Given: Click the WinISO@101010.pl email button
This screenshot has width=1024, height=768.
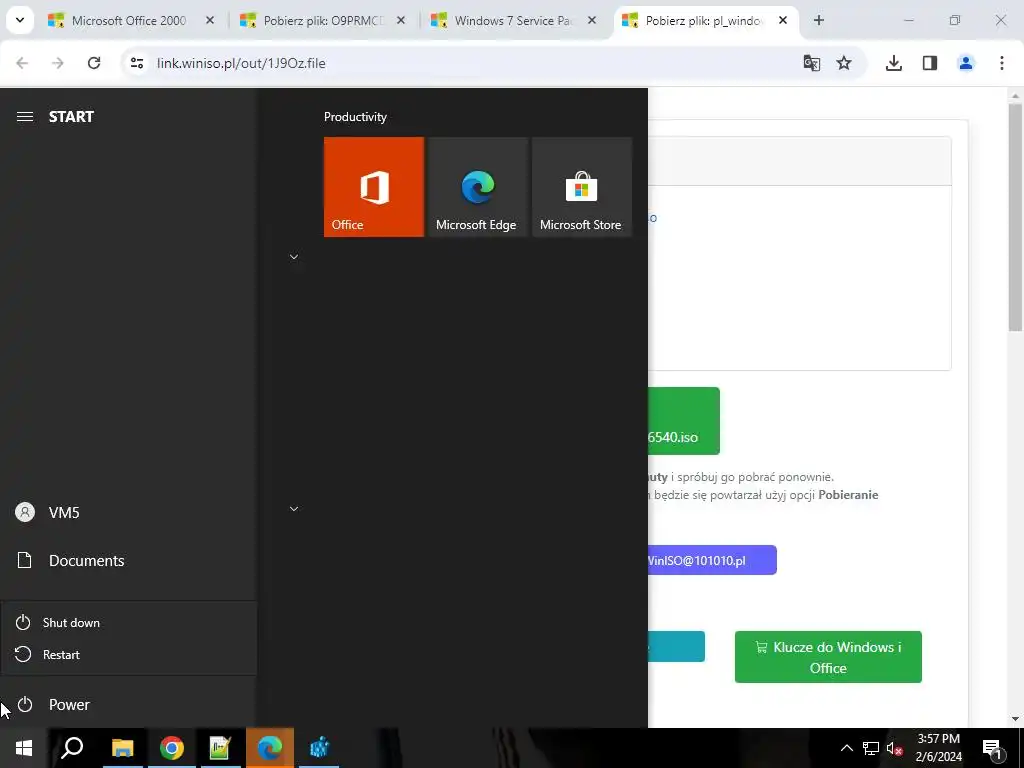Looking at the screenshot, I should tap(712, 560).
